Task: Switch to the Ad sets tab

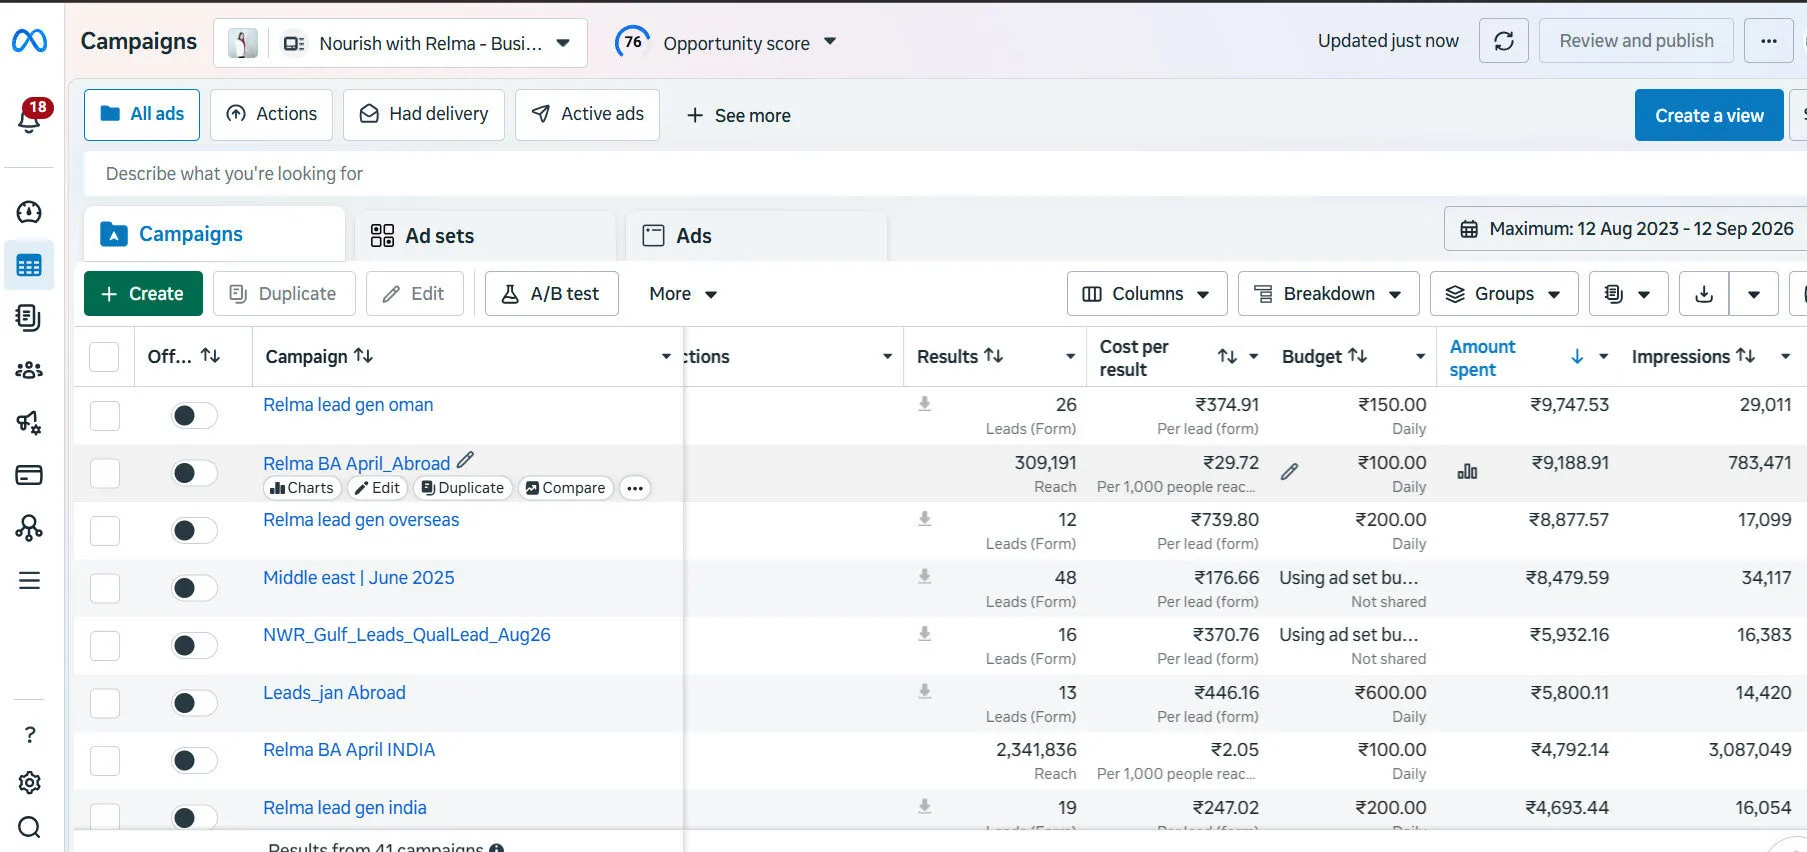Action: (485, 236)
